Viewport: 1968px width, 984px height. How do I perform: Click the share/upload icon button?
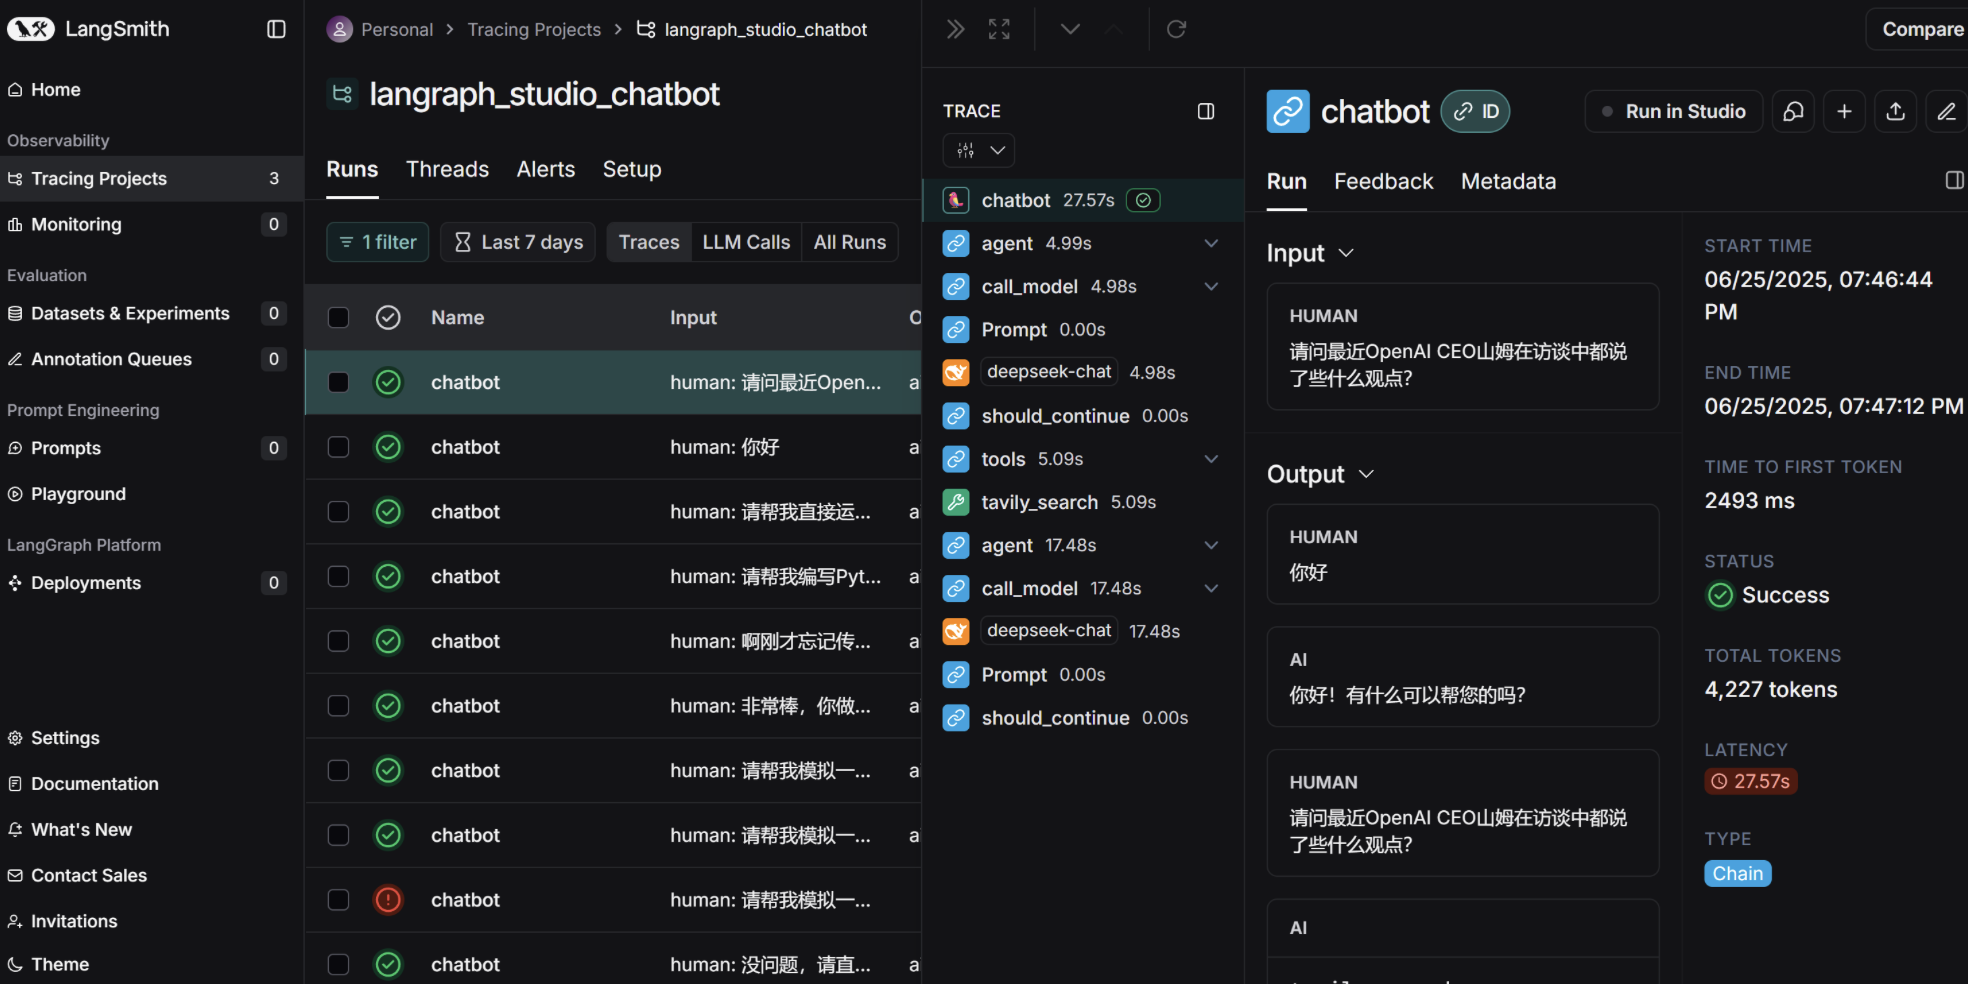tap(1895, 112)
